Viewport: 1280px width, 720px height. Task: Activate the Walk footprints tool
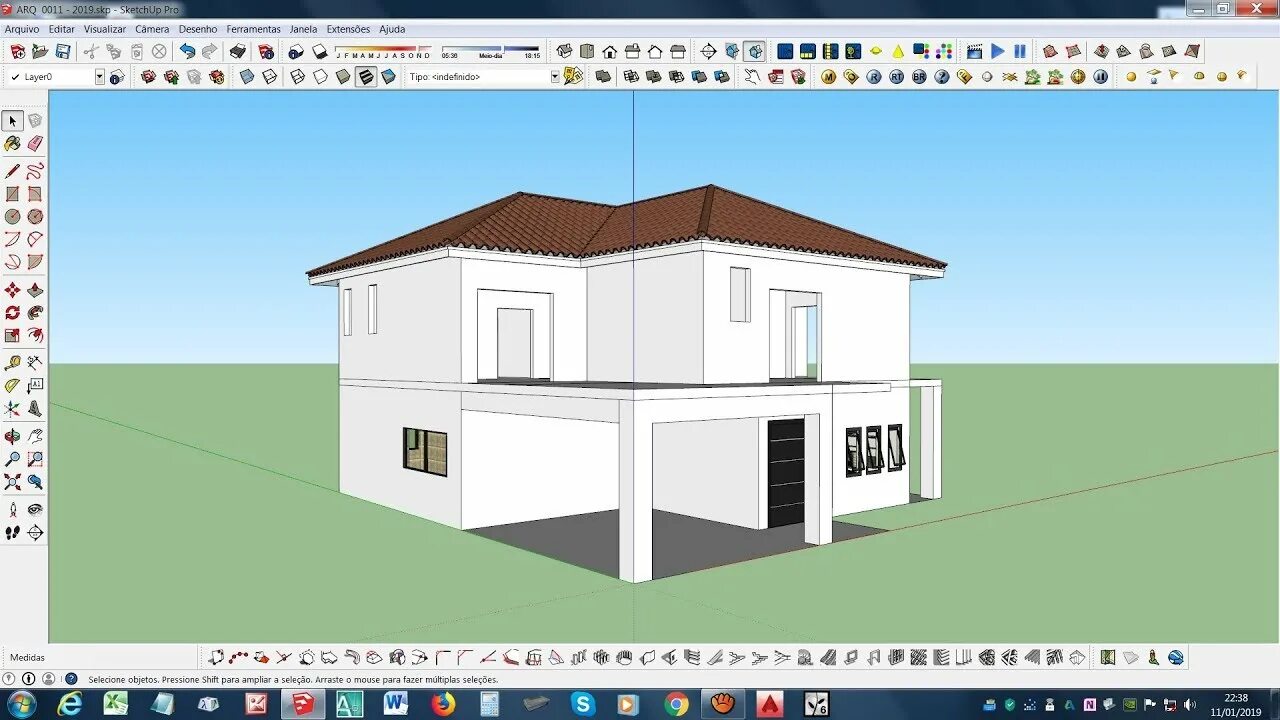(13, 533)
